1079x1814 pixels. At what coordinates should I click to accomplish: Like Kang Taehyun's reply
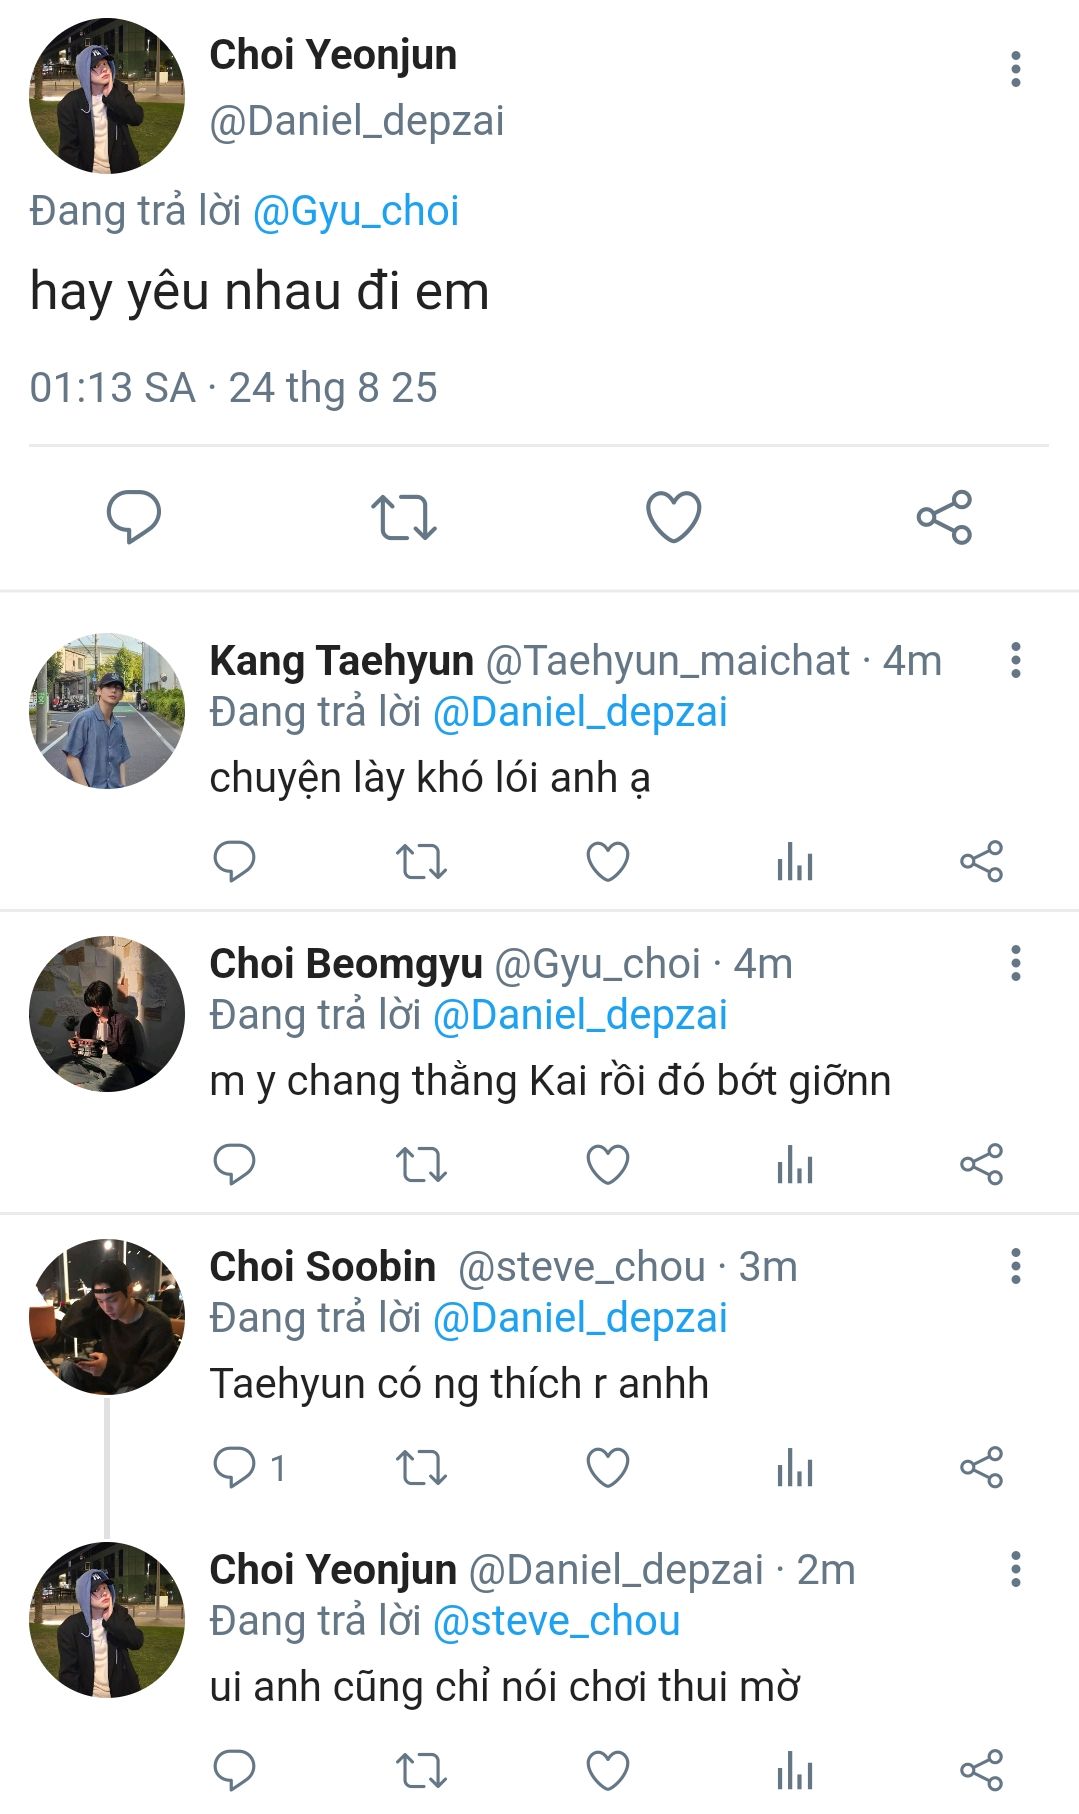[x=607, y=862]
